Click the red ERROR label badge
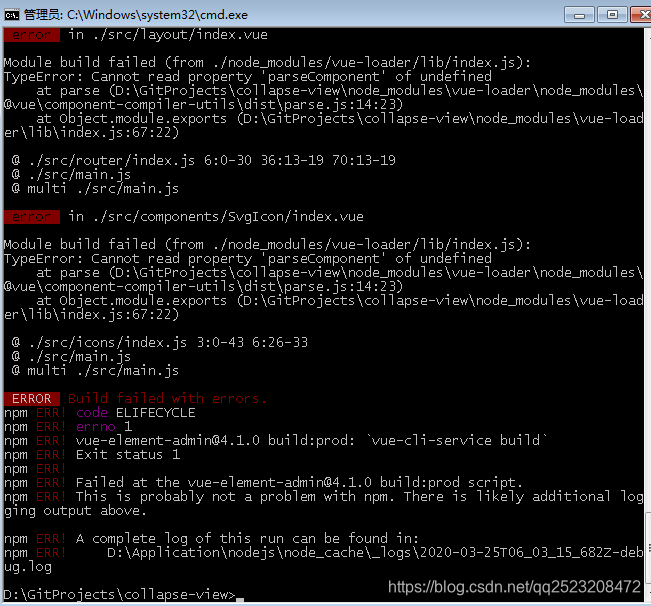This screenshot has height=606, width=651. (32, 398)
